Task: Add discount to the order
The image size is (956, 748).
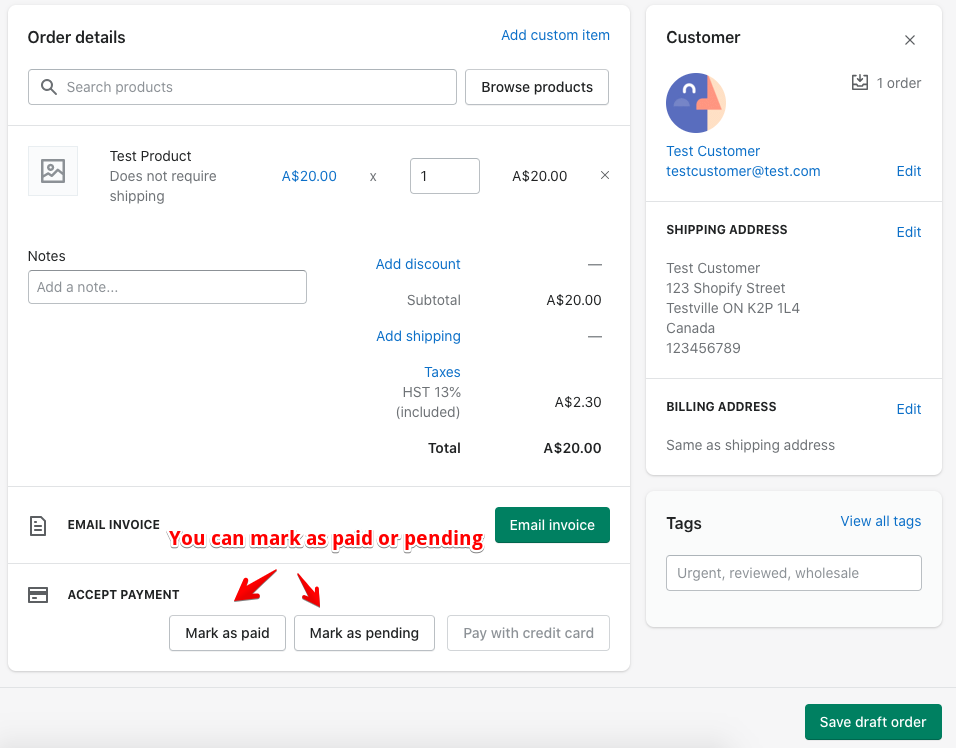Action: [x=418, y=264]
